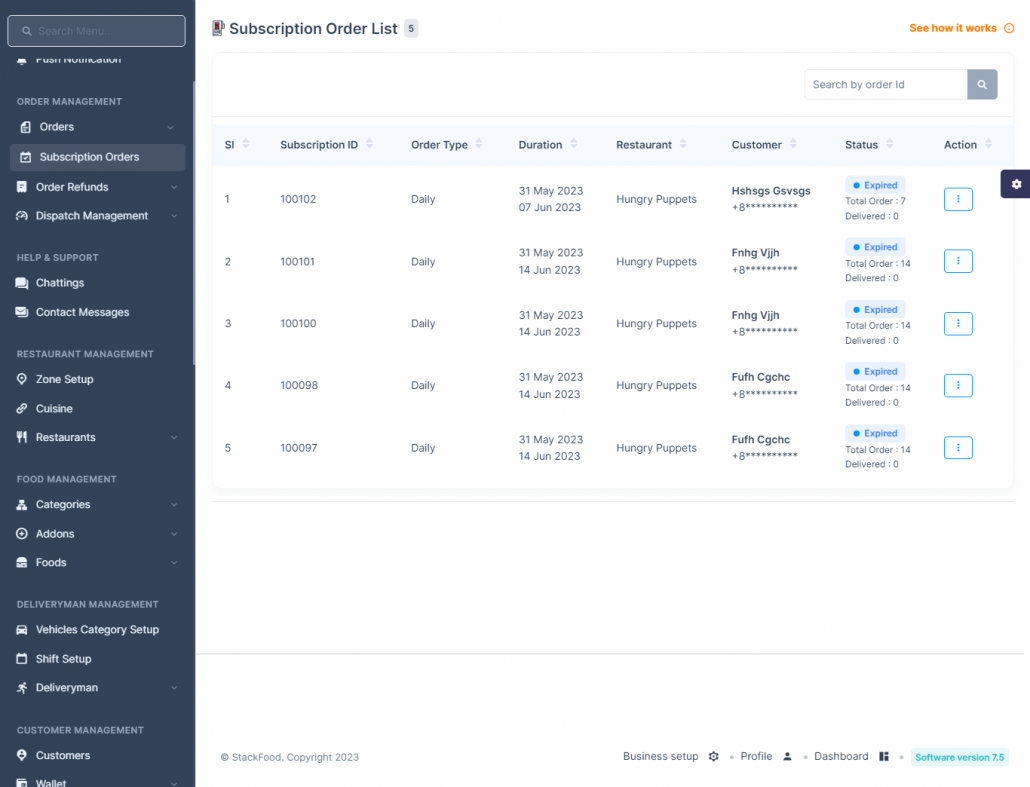Open action menu for subscription 100101
The image size is (1030, 787).
pyautogui.click(x=958, y=261)
